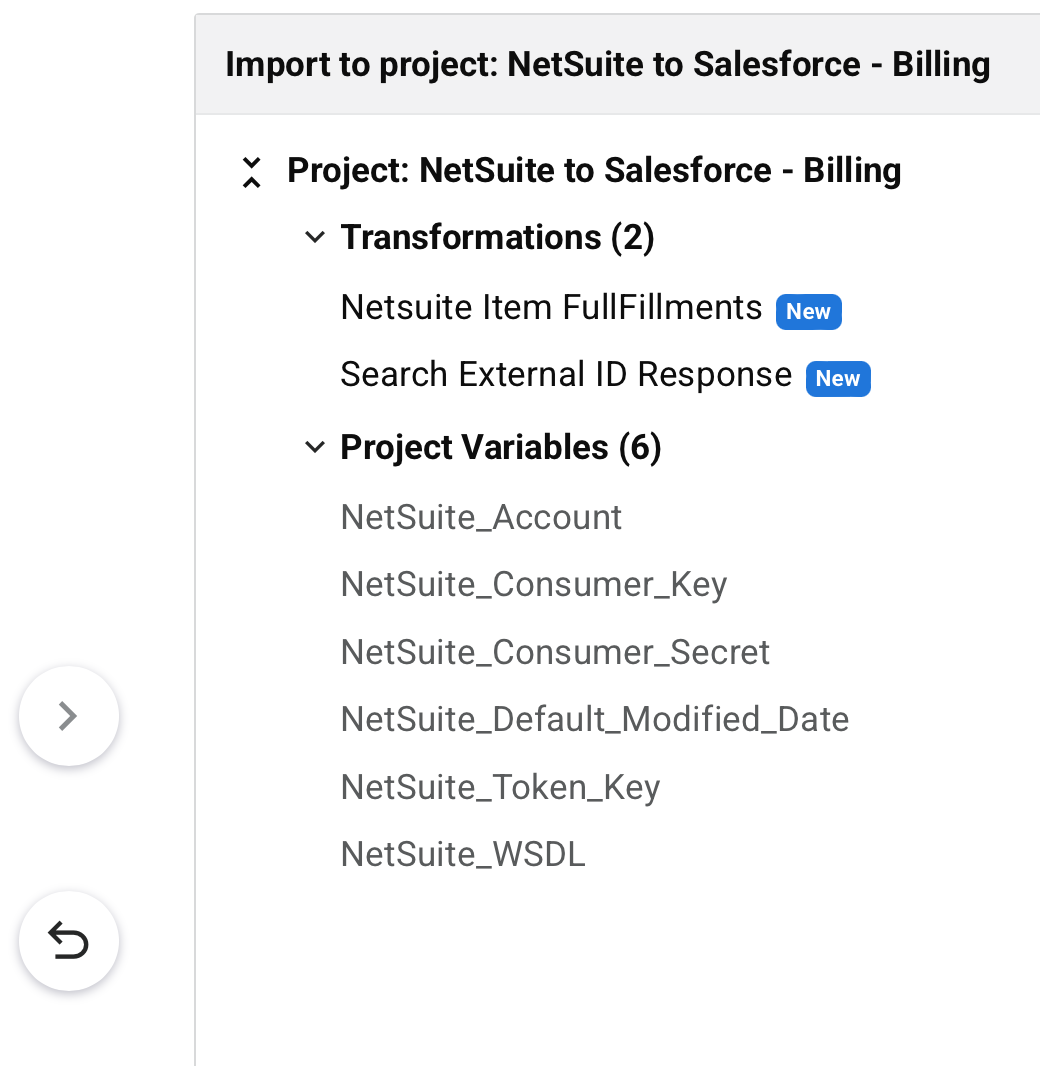Select Search External ID Response transformation
This screenshot has width=1040, height=1066.
pos(566,375)
